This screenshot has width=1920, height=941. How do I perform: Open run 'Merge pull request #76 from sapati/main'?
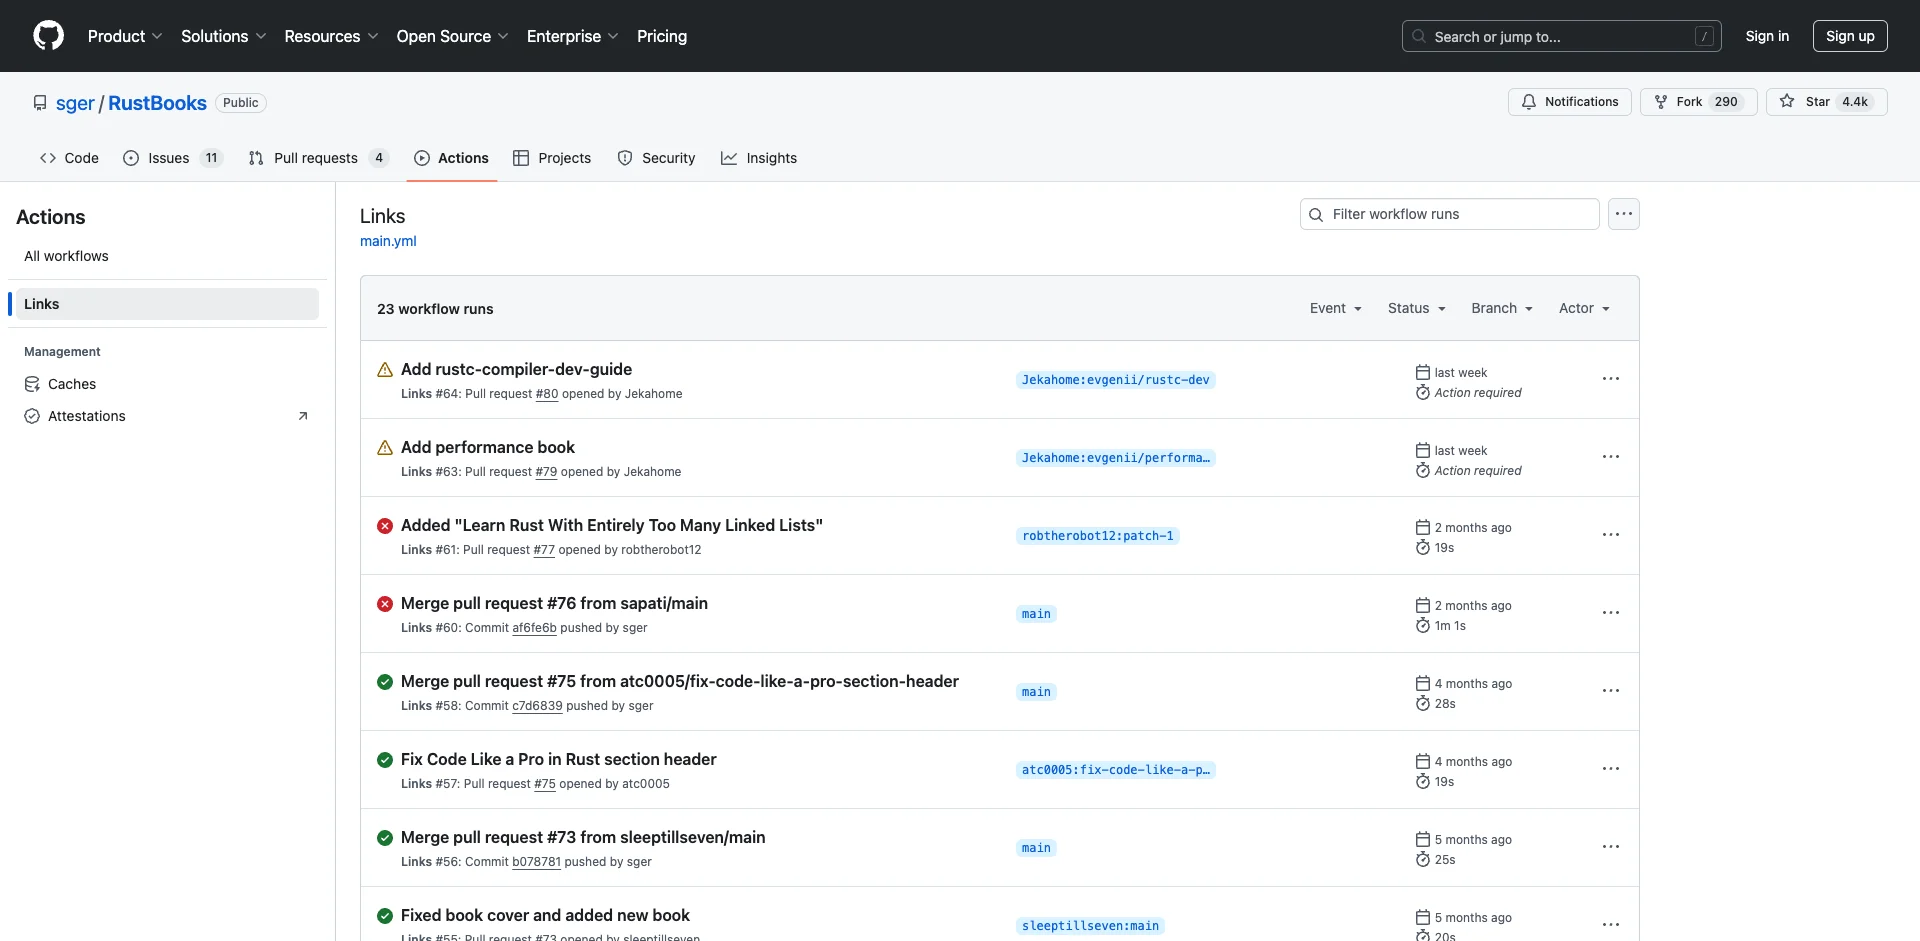[554, 603]
